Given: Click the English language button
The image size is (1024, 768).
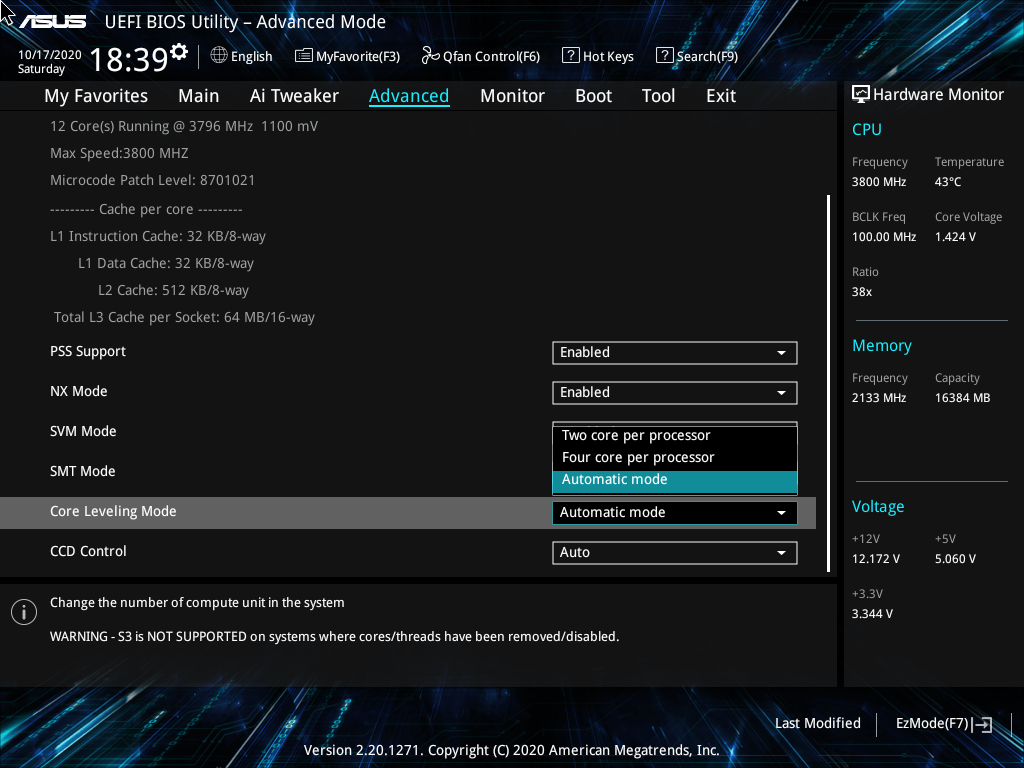Looking at the screenshot, I should coord(242,56).
